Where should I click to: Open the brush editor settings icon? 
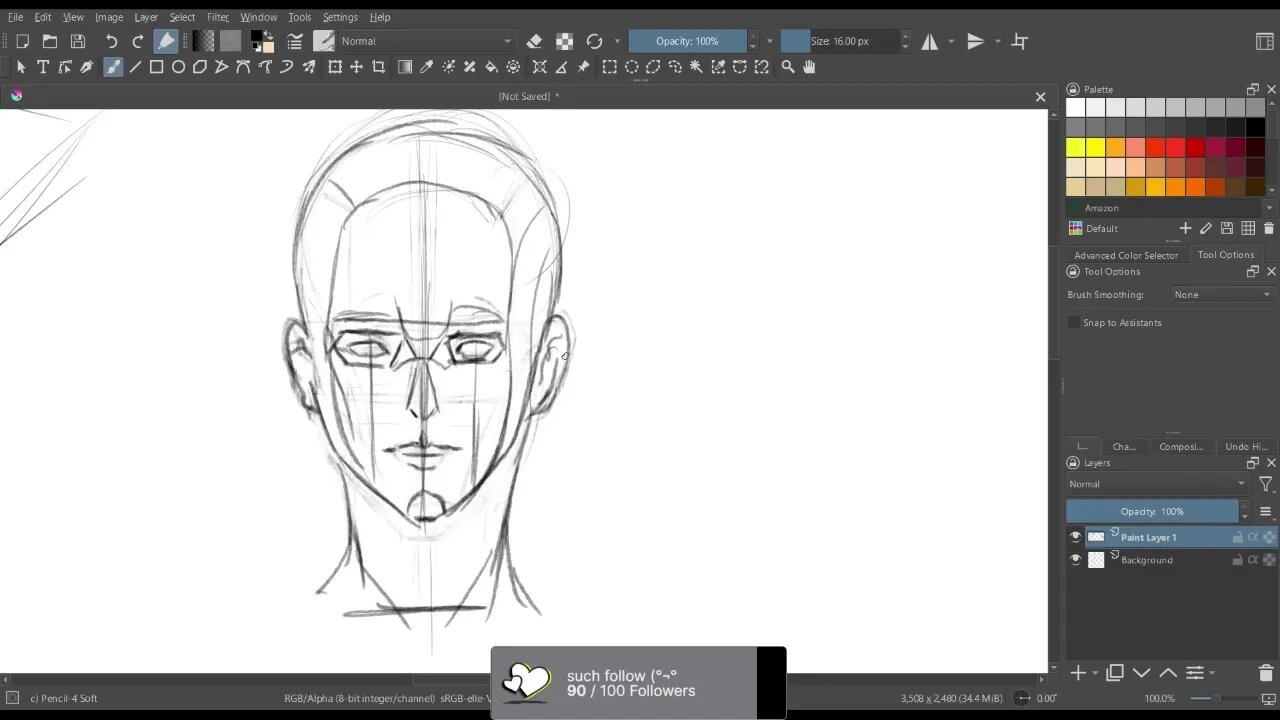(295, 41)
